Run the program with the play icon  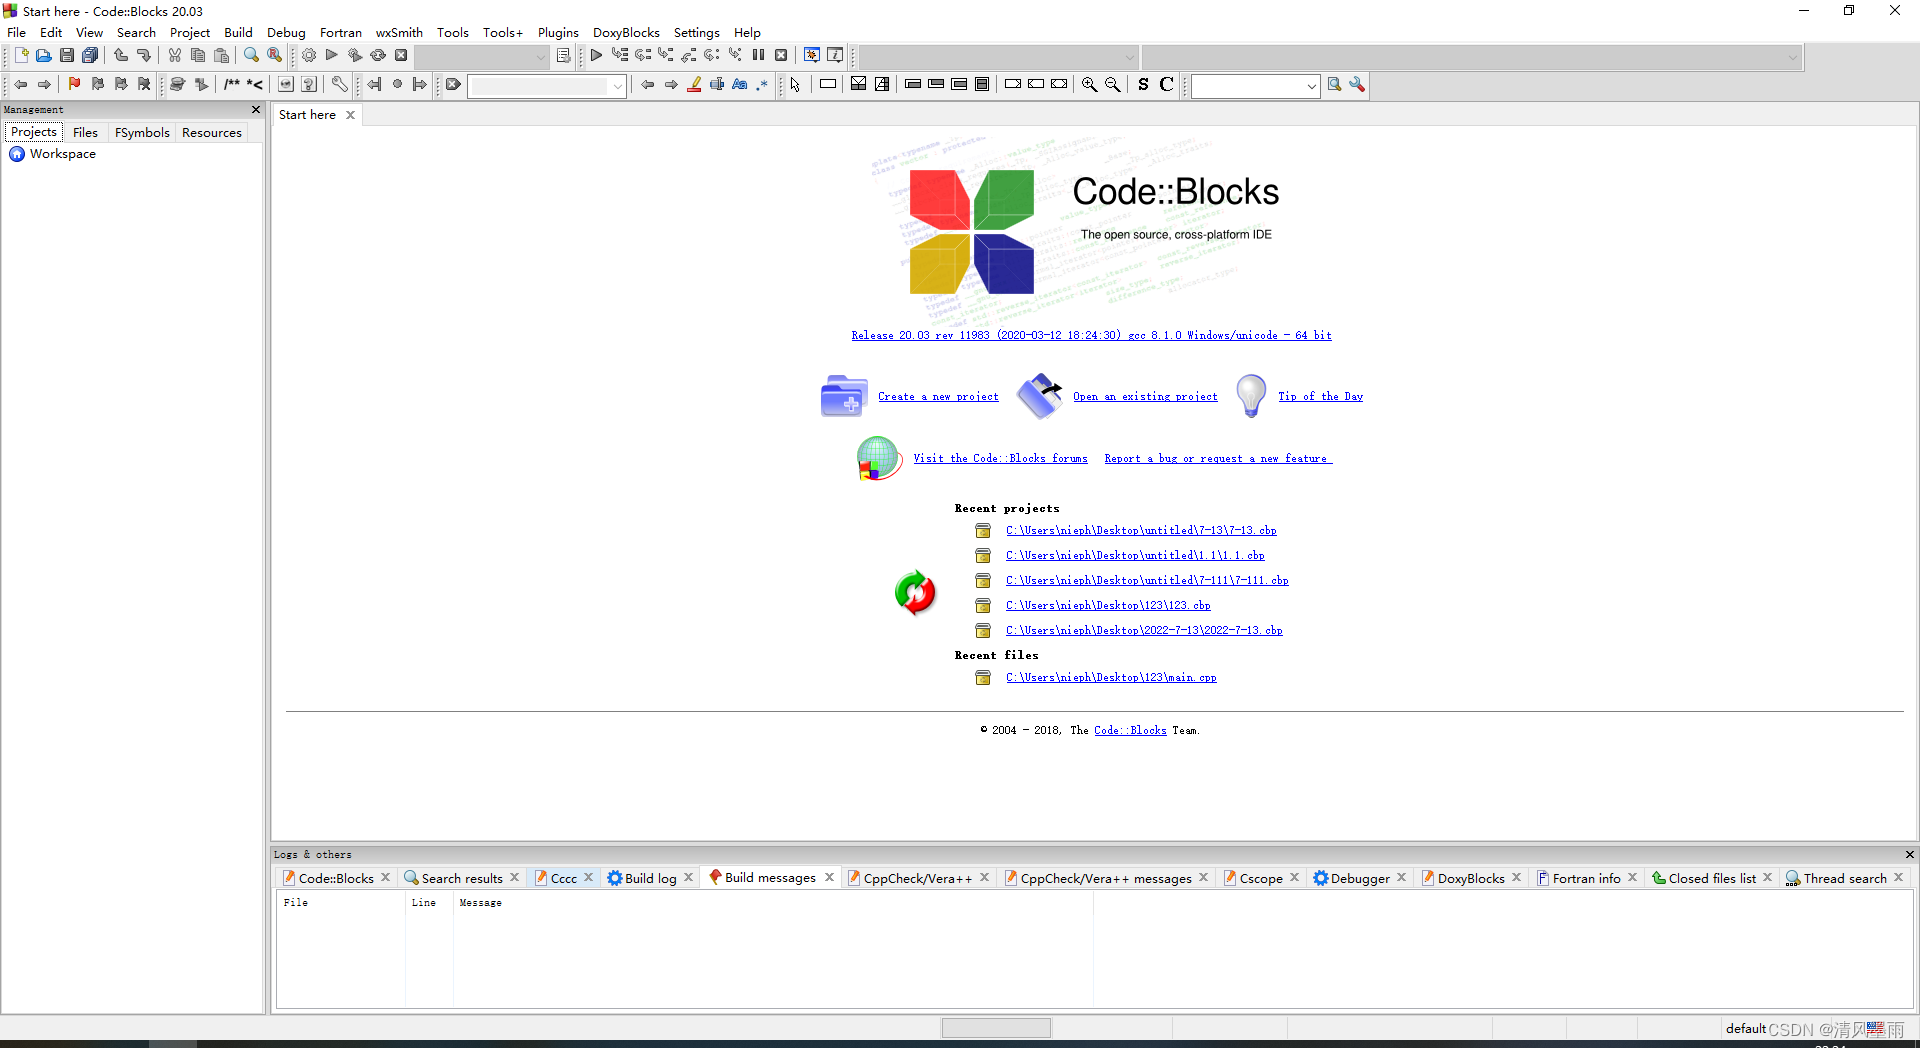point(332,56)
